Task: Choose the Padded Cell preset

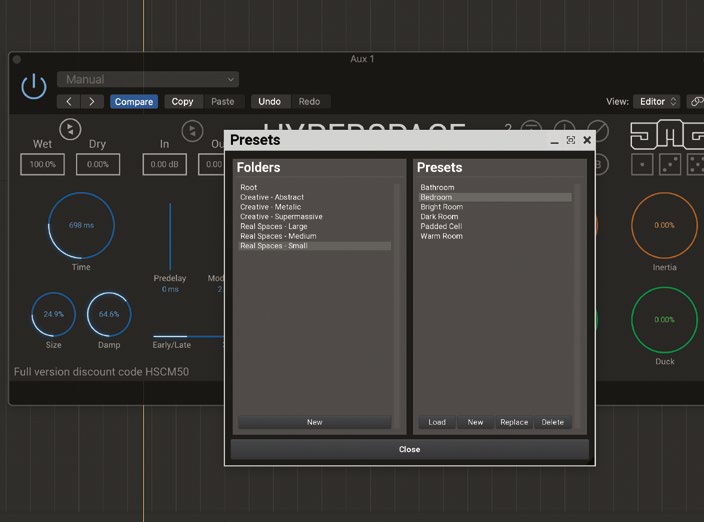Action: pos(441,226)
